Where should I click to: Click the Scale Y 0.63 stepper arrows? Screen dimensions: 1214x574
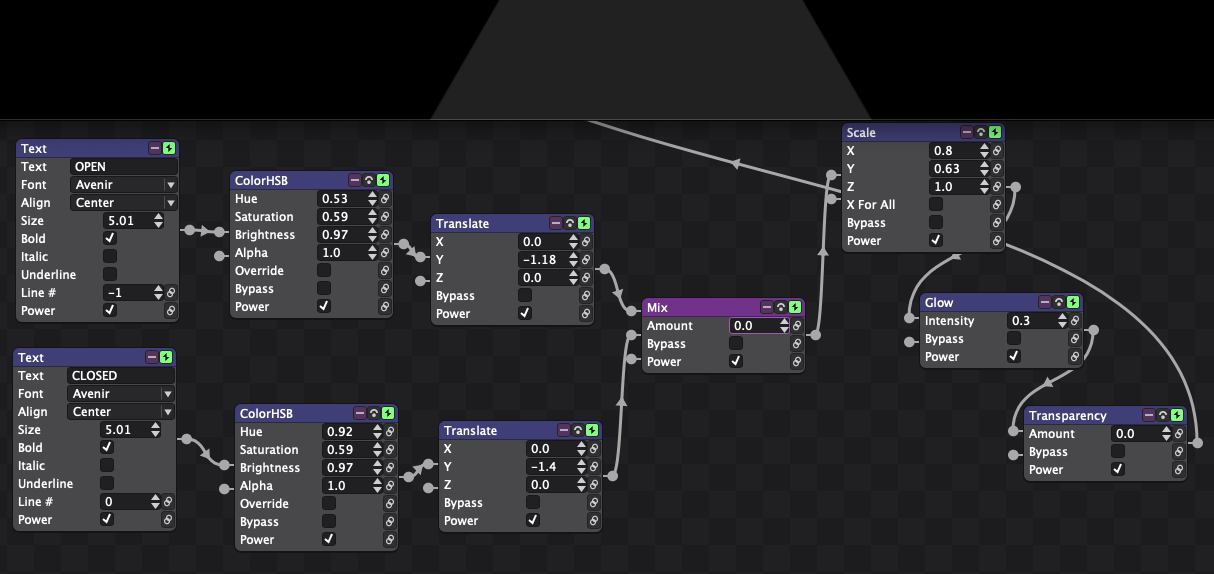pyautogui.click(x=984, y=169)
